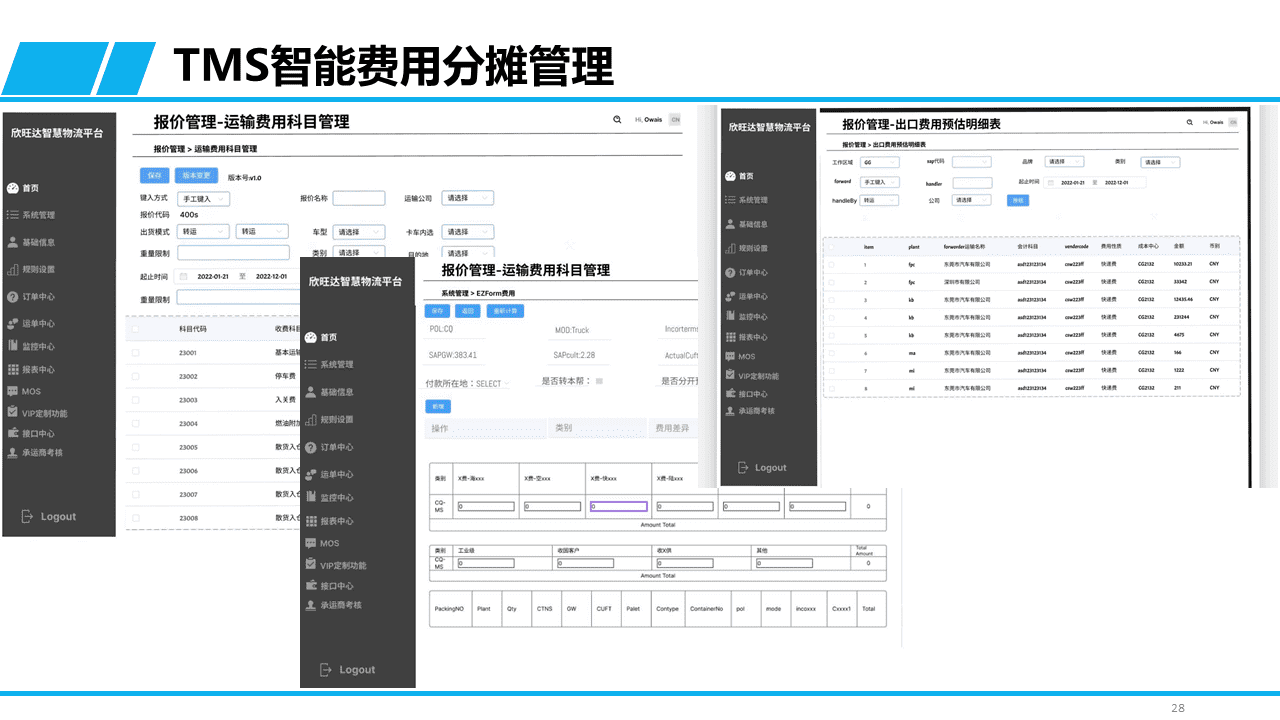Tick checkbox for item 8 in right window

point(832,388)
